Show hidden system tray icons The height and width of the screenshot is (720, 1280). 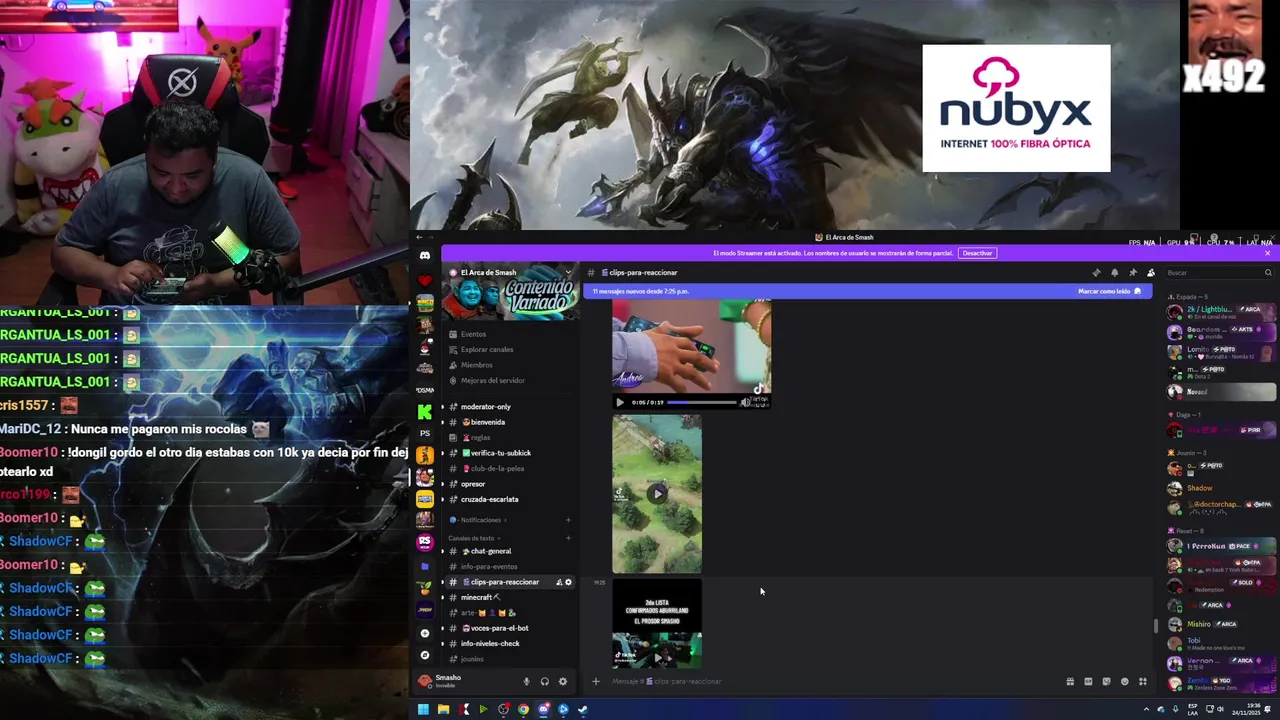pyautogui.click(x=1147, y=709)
